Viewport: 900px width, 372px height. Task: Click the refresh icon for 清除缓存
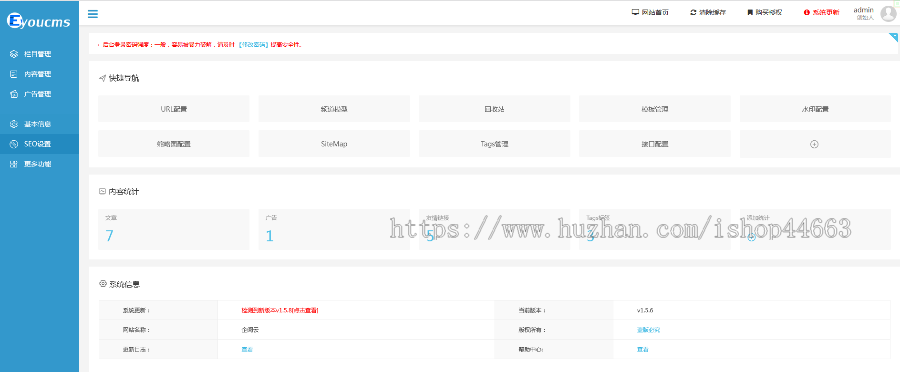pyautogui.click(x=693, y=12)
